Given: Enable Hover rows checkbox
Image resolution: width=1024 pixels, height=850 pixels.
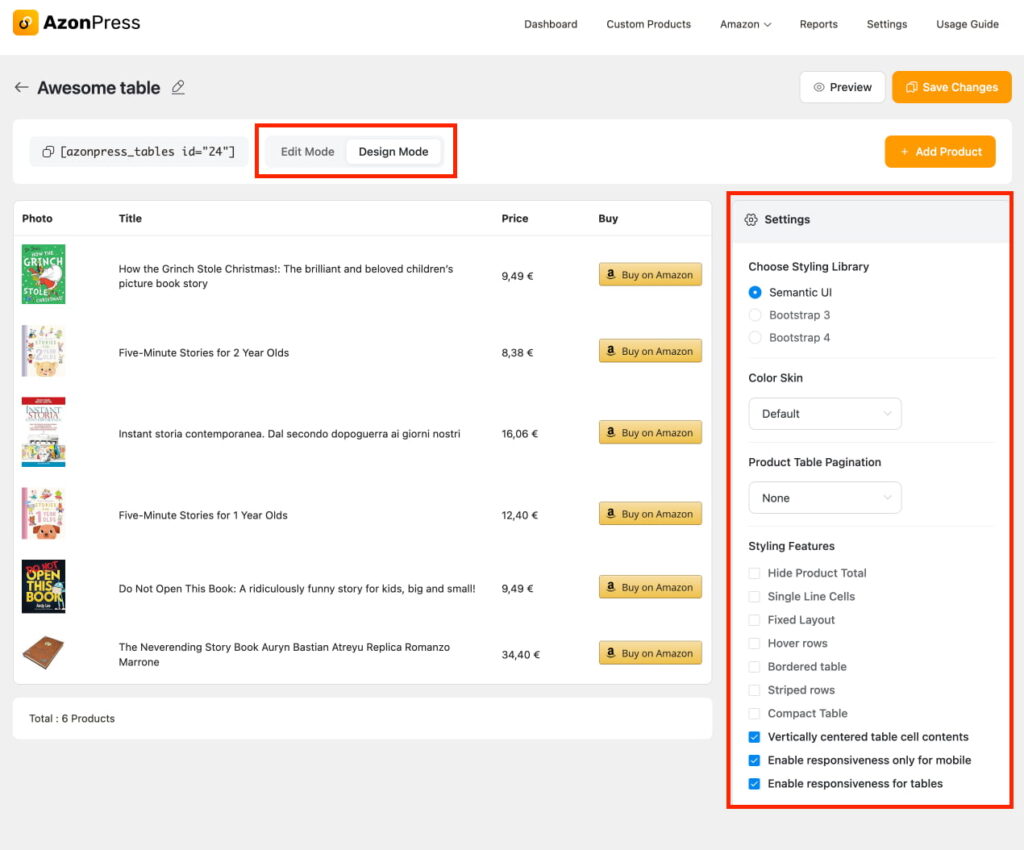Looking at the screenshot, I should pyautogui.click(x=754, y=644).
